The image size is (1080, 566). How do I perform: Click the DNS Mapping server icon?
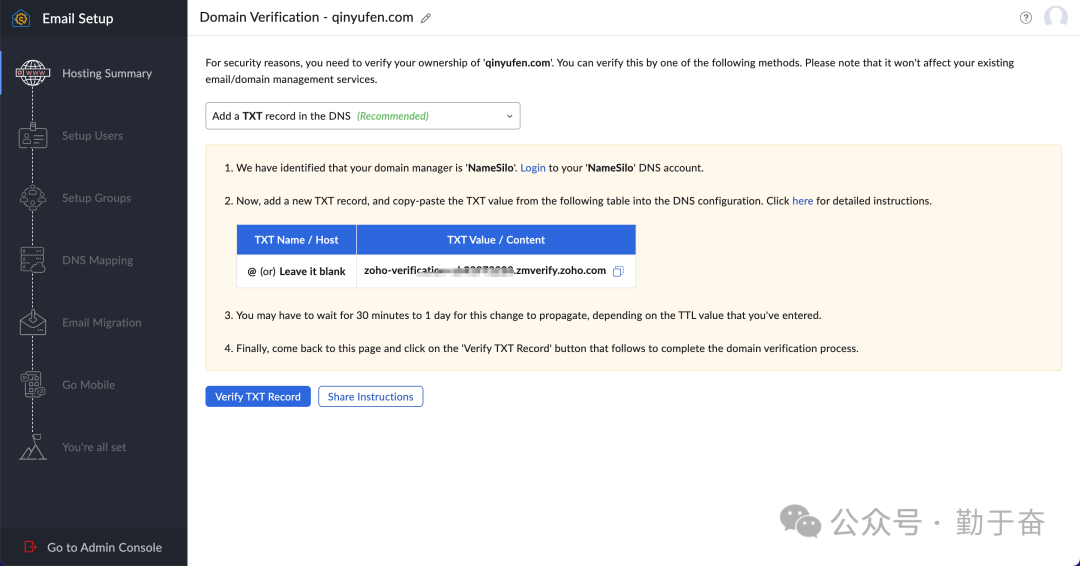pyautogui.click(x=33, y=260)
